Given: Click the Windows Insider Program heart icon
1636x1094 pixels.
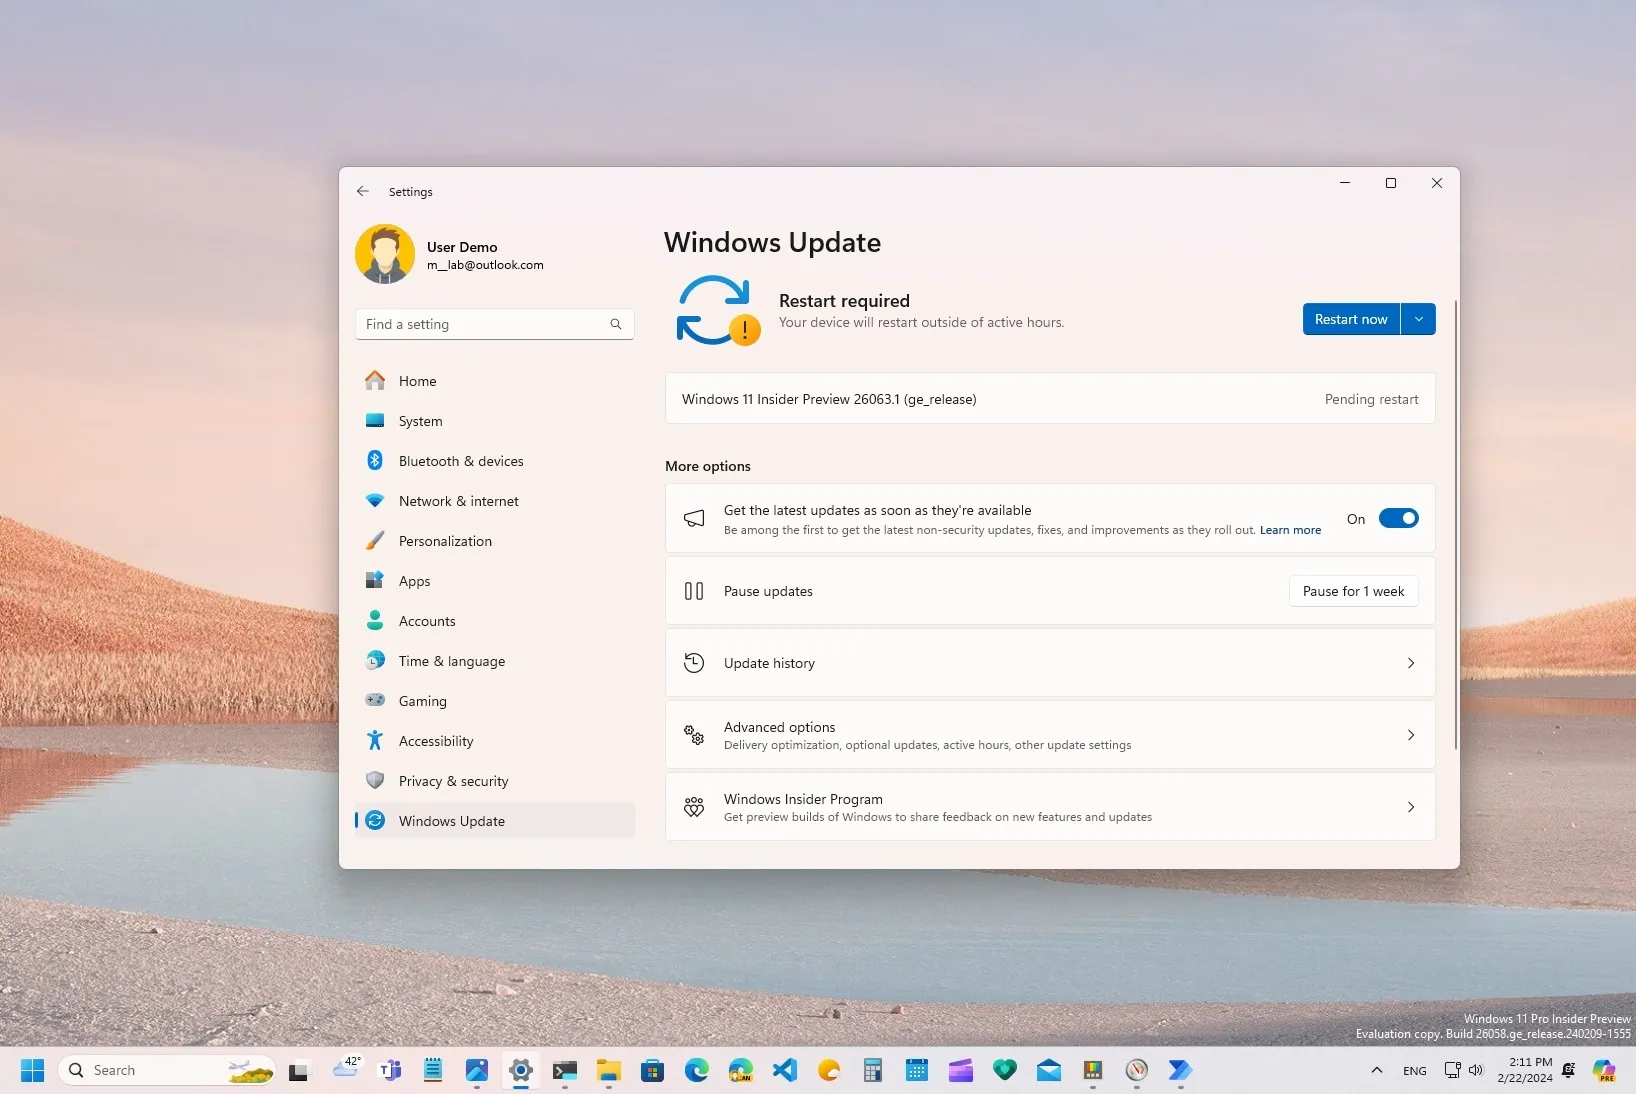Looking at the screenshot, I should (x=694, y=807).
